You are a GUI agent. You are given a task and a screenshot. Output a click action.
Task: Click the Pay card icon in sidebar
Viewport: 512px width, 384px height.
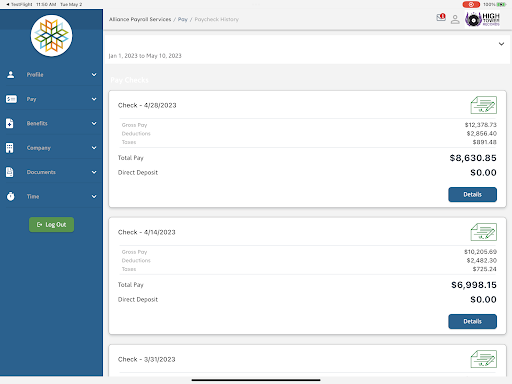11,99
